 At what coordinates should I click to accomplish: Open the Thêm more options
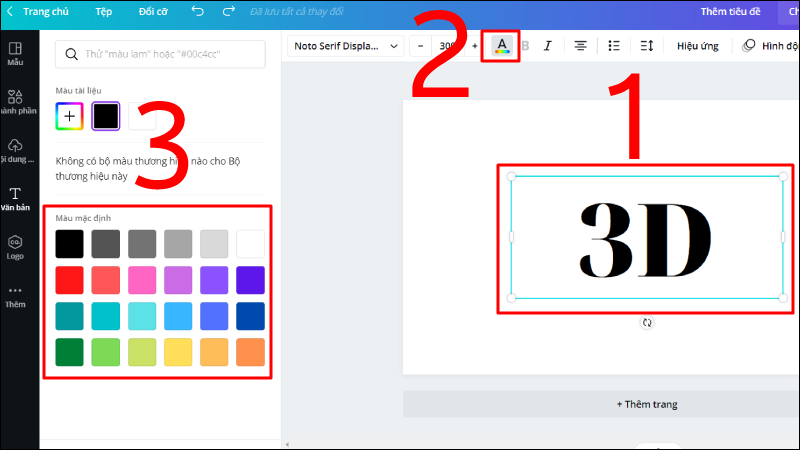[x=15, y=296]
